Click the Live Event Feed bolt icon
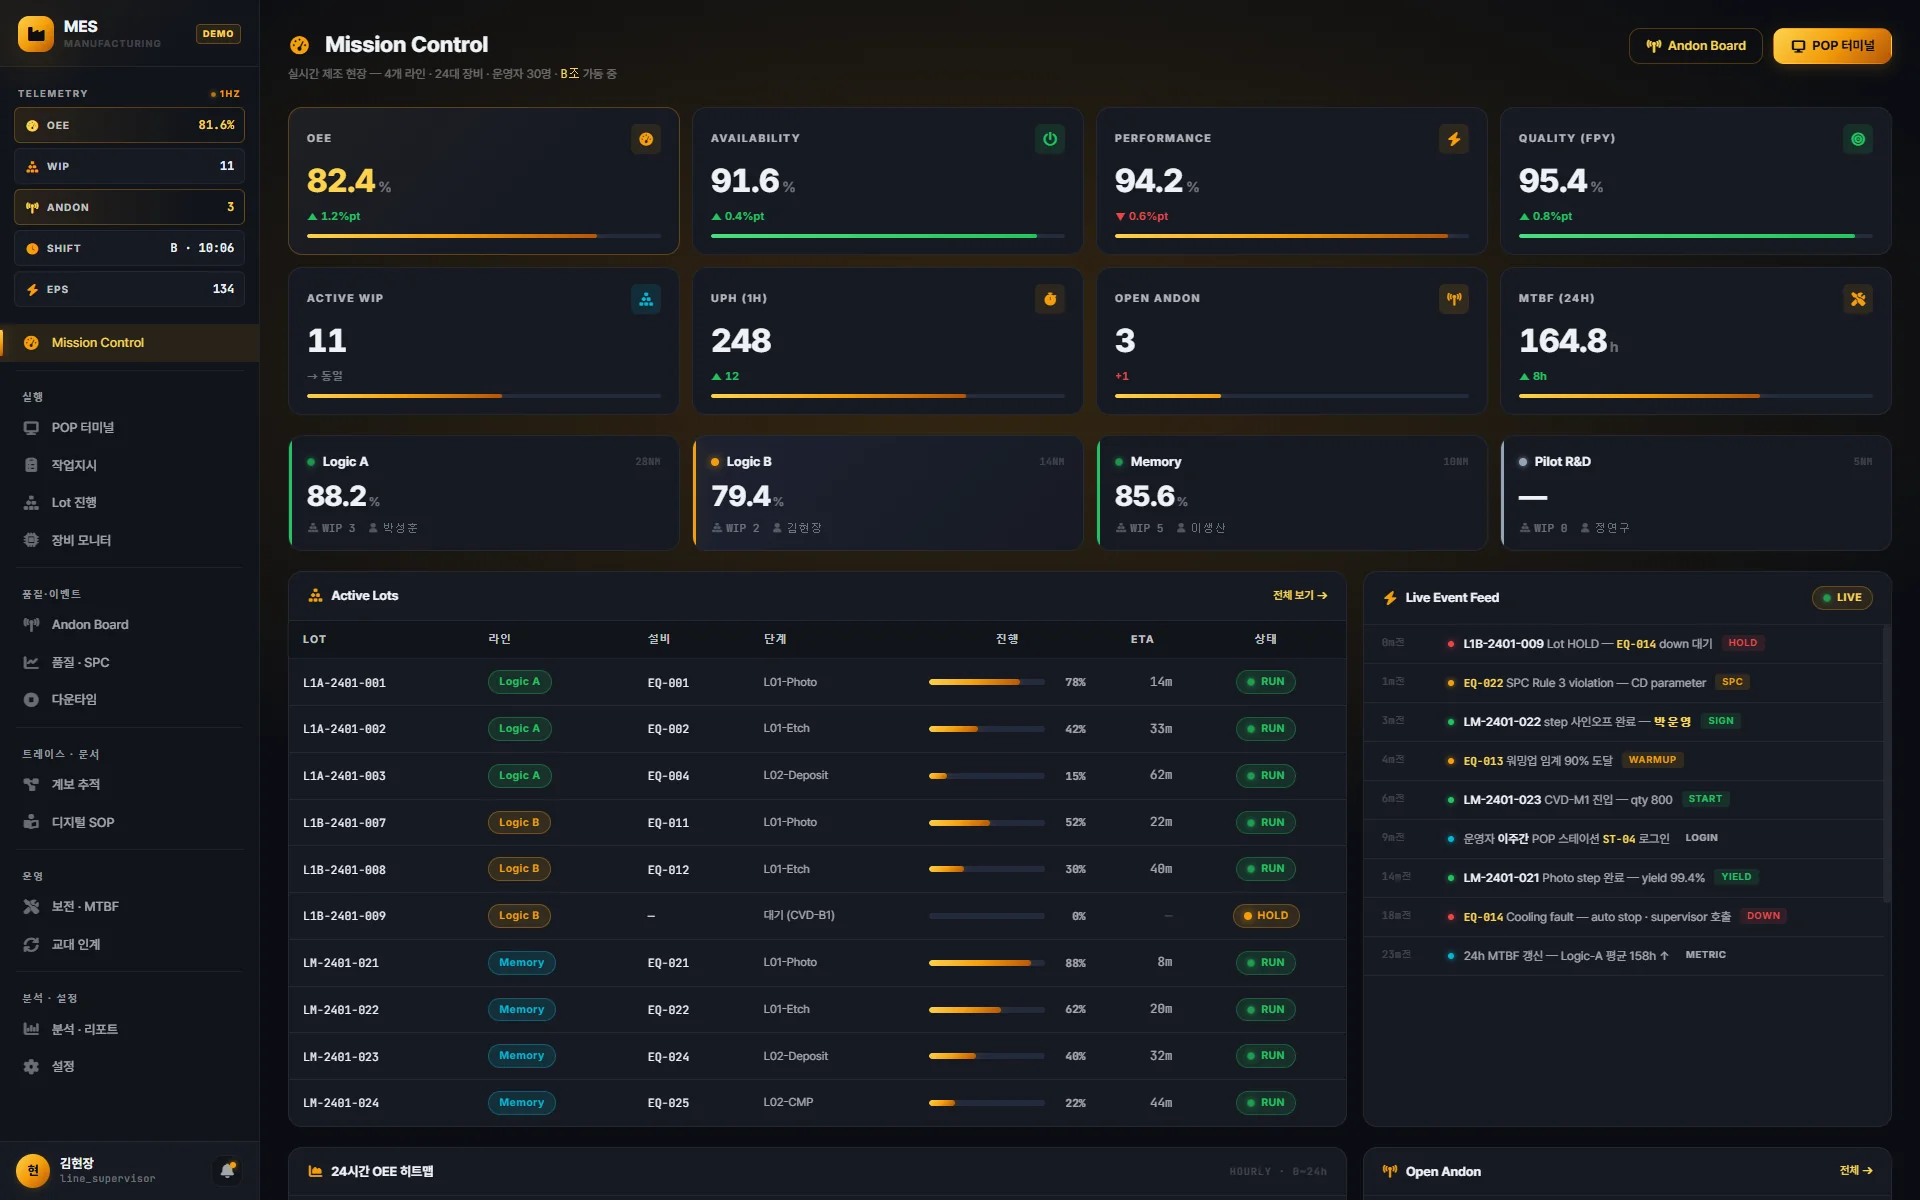This screenshot has height=1200, width=1920. [x=1390, y=598]
